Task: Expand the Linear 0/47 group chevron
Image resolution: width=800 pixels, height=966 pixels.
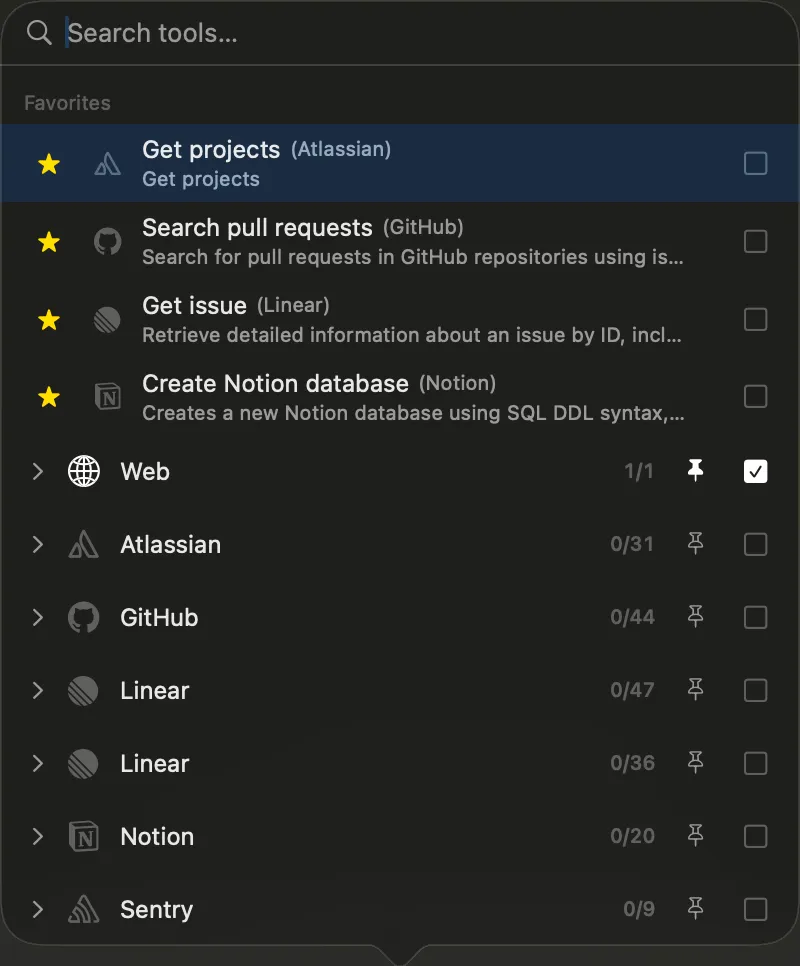Action: point(38,691)
